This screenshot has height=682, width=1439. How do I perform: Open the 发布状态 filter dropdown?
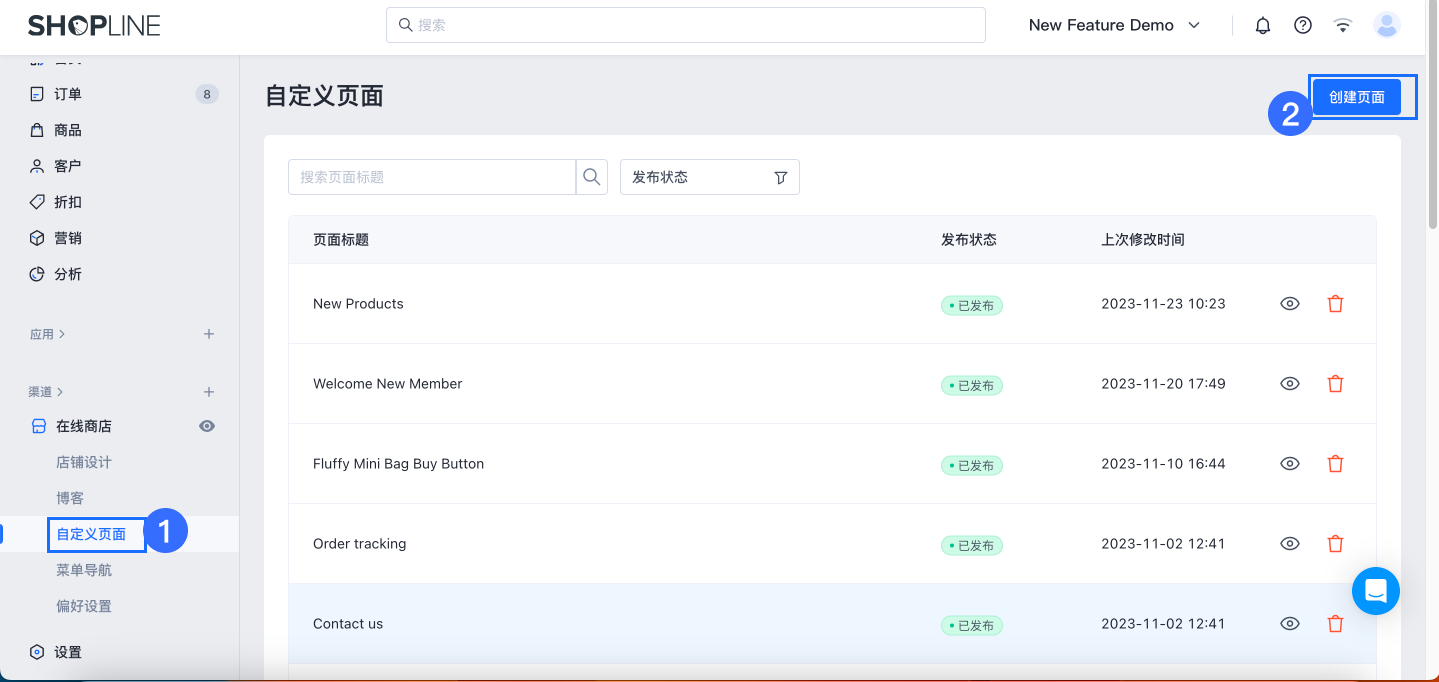click(x=710, y=176)
